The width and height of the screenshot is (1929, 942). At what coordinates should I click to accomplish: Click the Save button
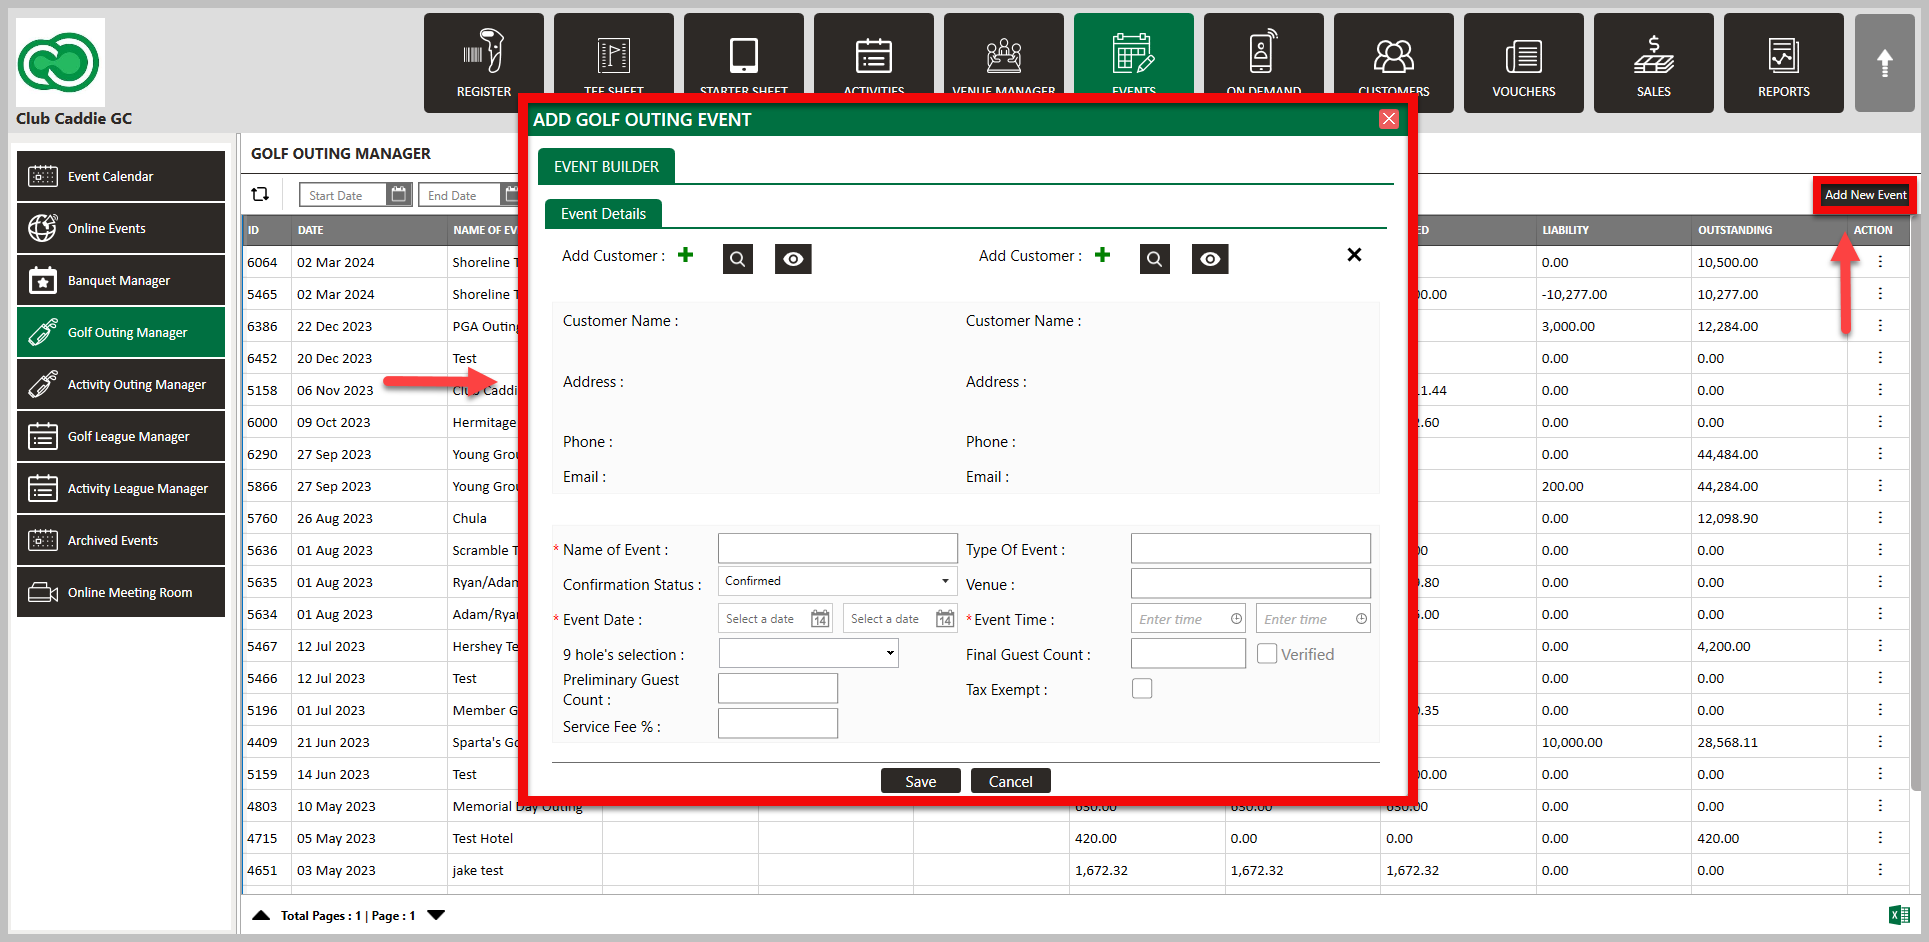pyautogui.click(x=920, y=781)
